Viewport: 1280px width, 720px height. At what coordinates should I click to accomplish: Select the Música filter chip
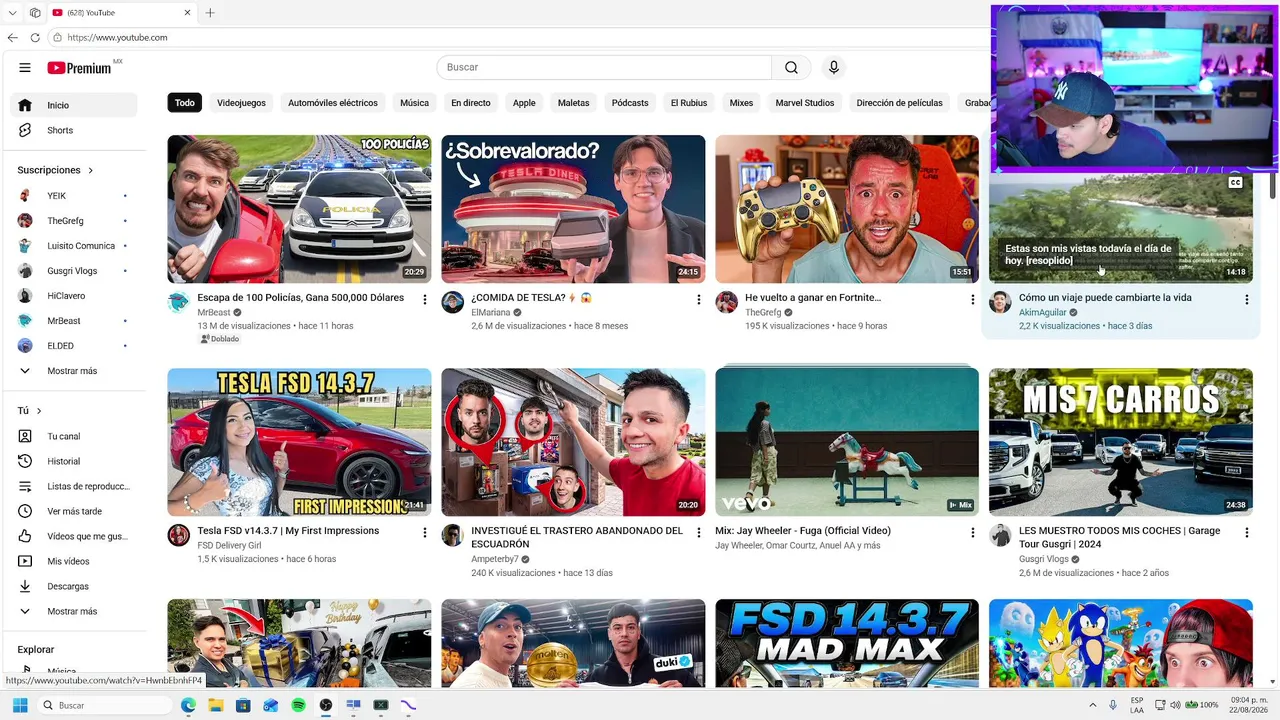coord(414,103)
